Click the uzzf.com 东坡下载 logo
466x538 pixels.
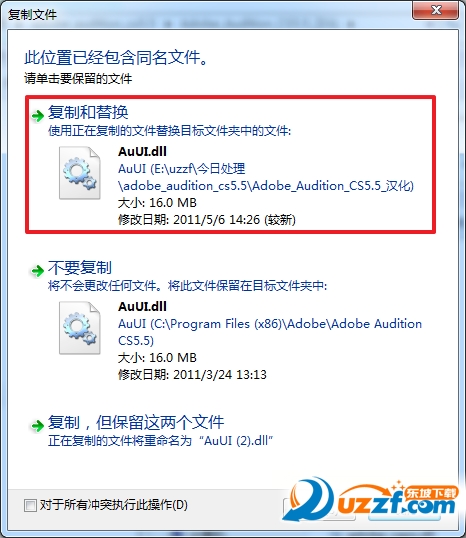point(371,504)
